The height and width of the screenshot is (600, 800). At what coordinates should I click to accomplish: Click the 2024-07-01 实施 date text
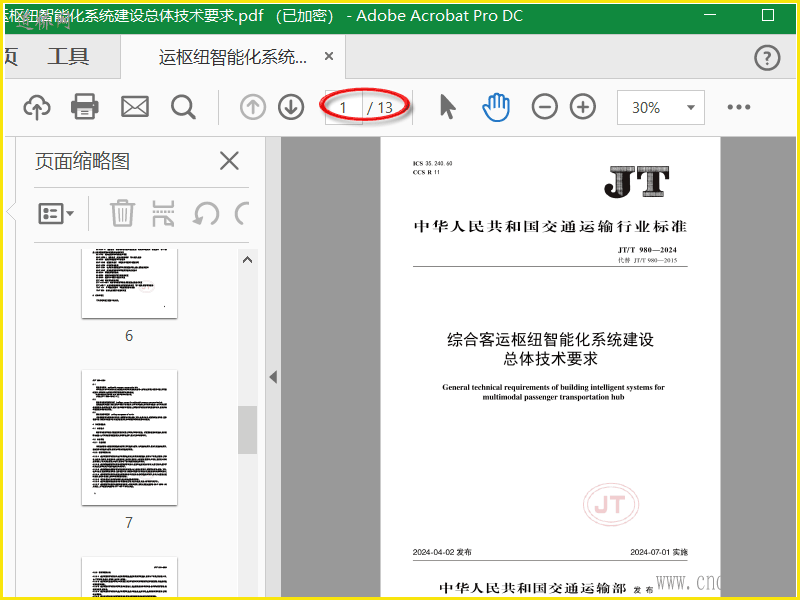(659, 552)
